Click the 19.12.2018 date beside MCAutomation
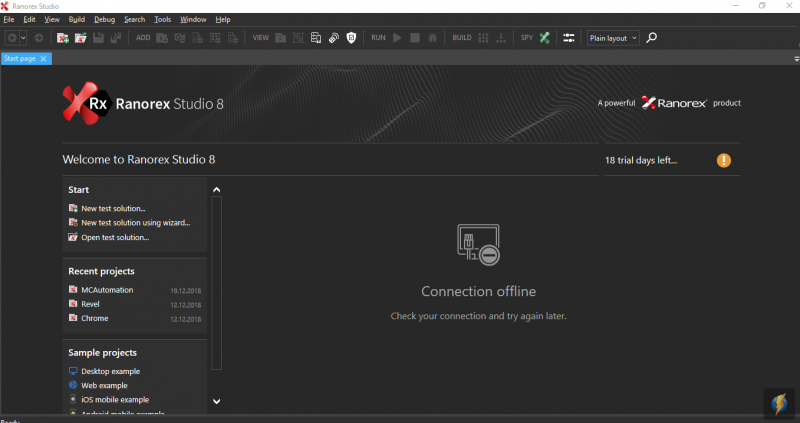 (186, 291)
